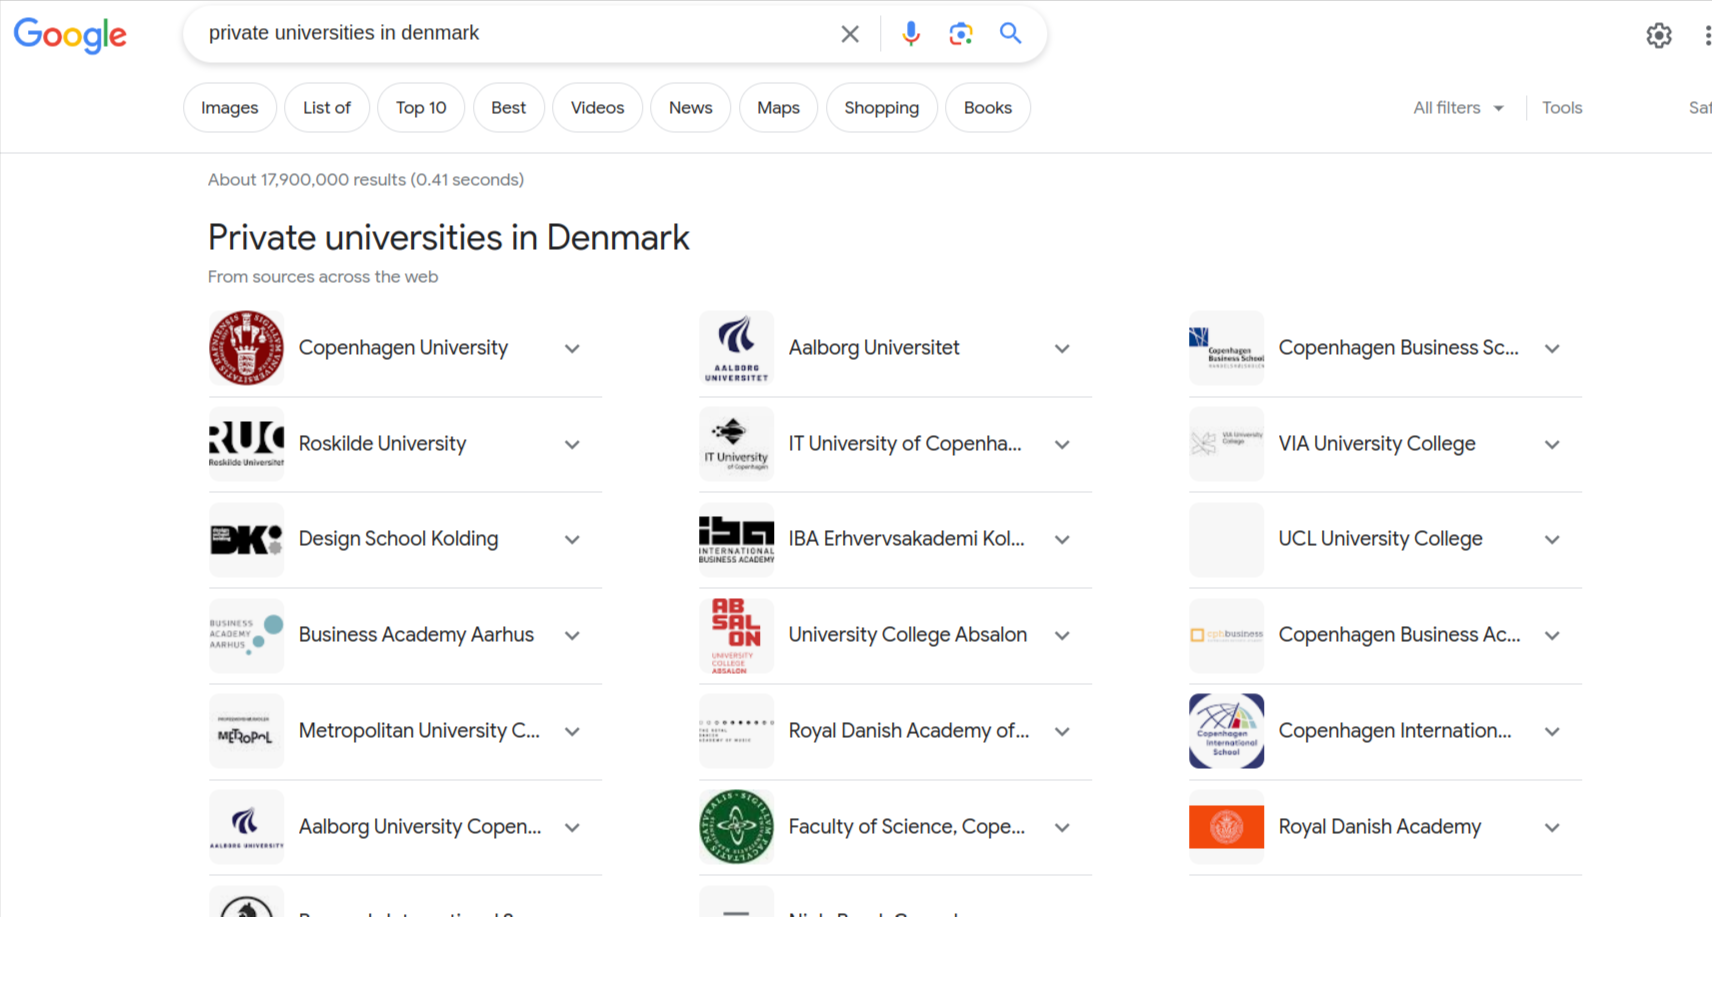Switch to the Maps filter
The image size is (1712, 981).
778,108
